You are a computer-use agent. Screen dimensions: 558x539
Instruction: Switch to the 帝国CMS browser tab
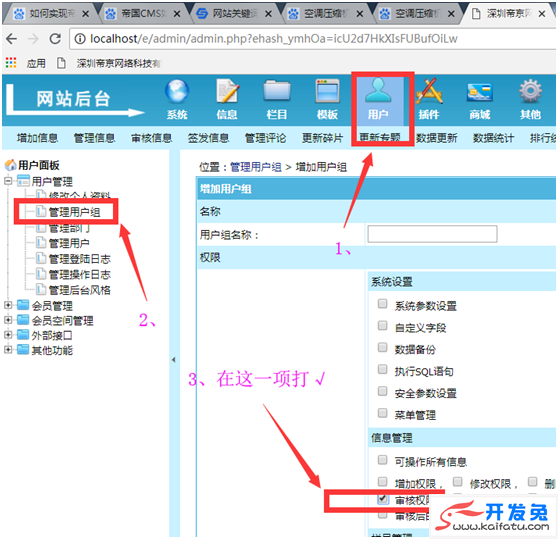tap(143, 14)
